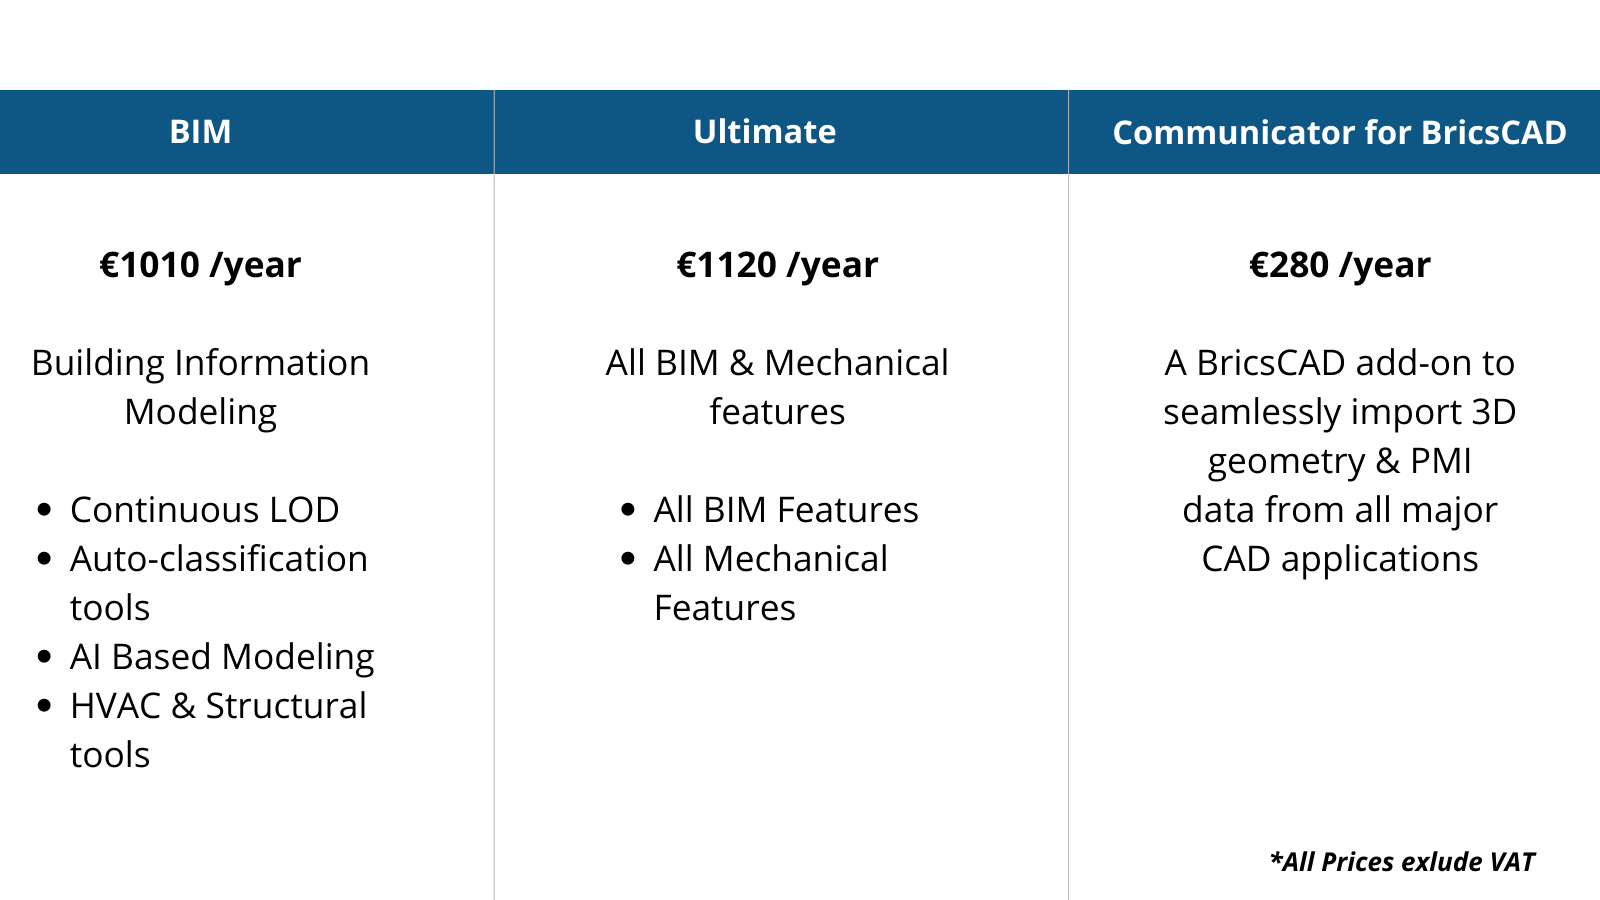Click the All Prices exclude VAT footnote
The width and height of the screenshot is (1600, 900).
pos(1402,862)
